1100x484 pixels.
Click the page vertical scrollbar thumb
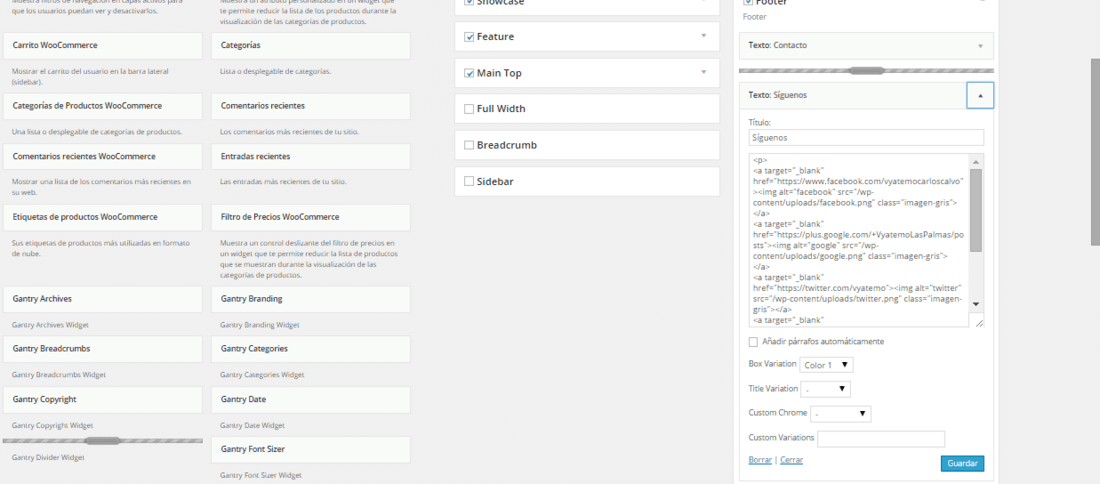pos(1094,152)
